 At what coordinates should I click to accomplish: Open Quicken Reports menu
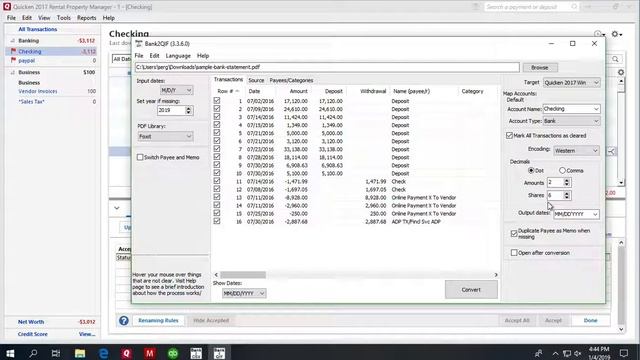(87, 18)
